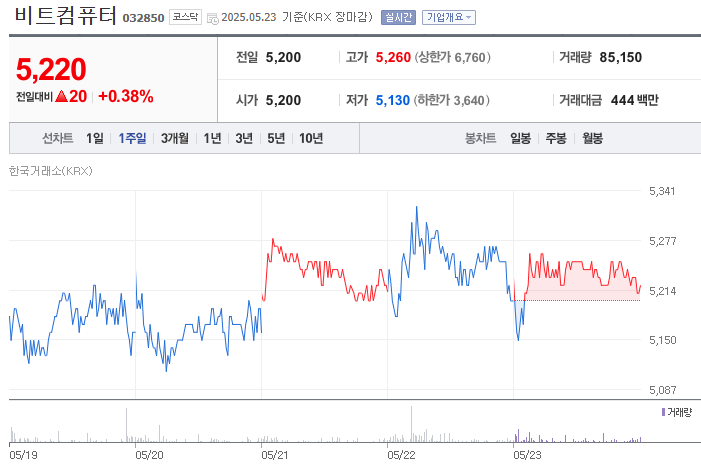Image resolution: width=701 pixels, height=465 pixels.
Task: Click the 5,087 price axis label
Action: click(663, 390)
